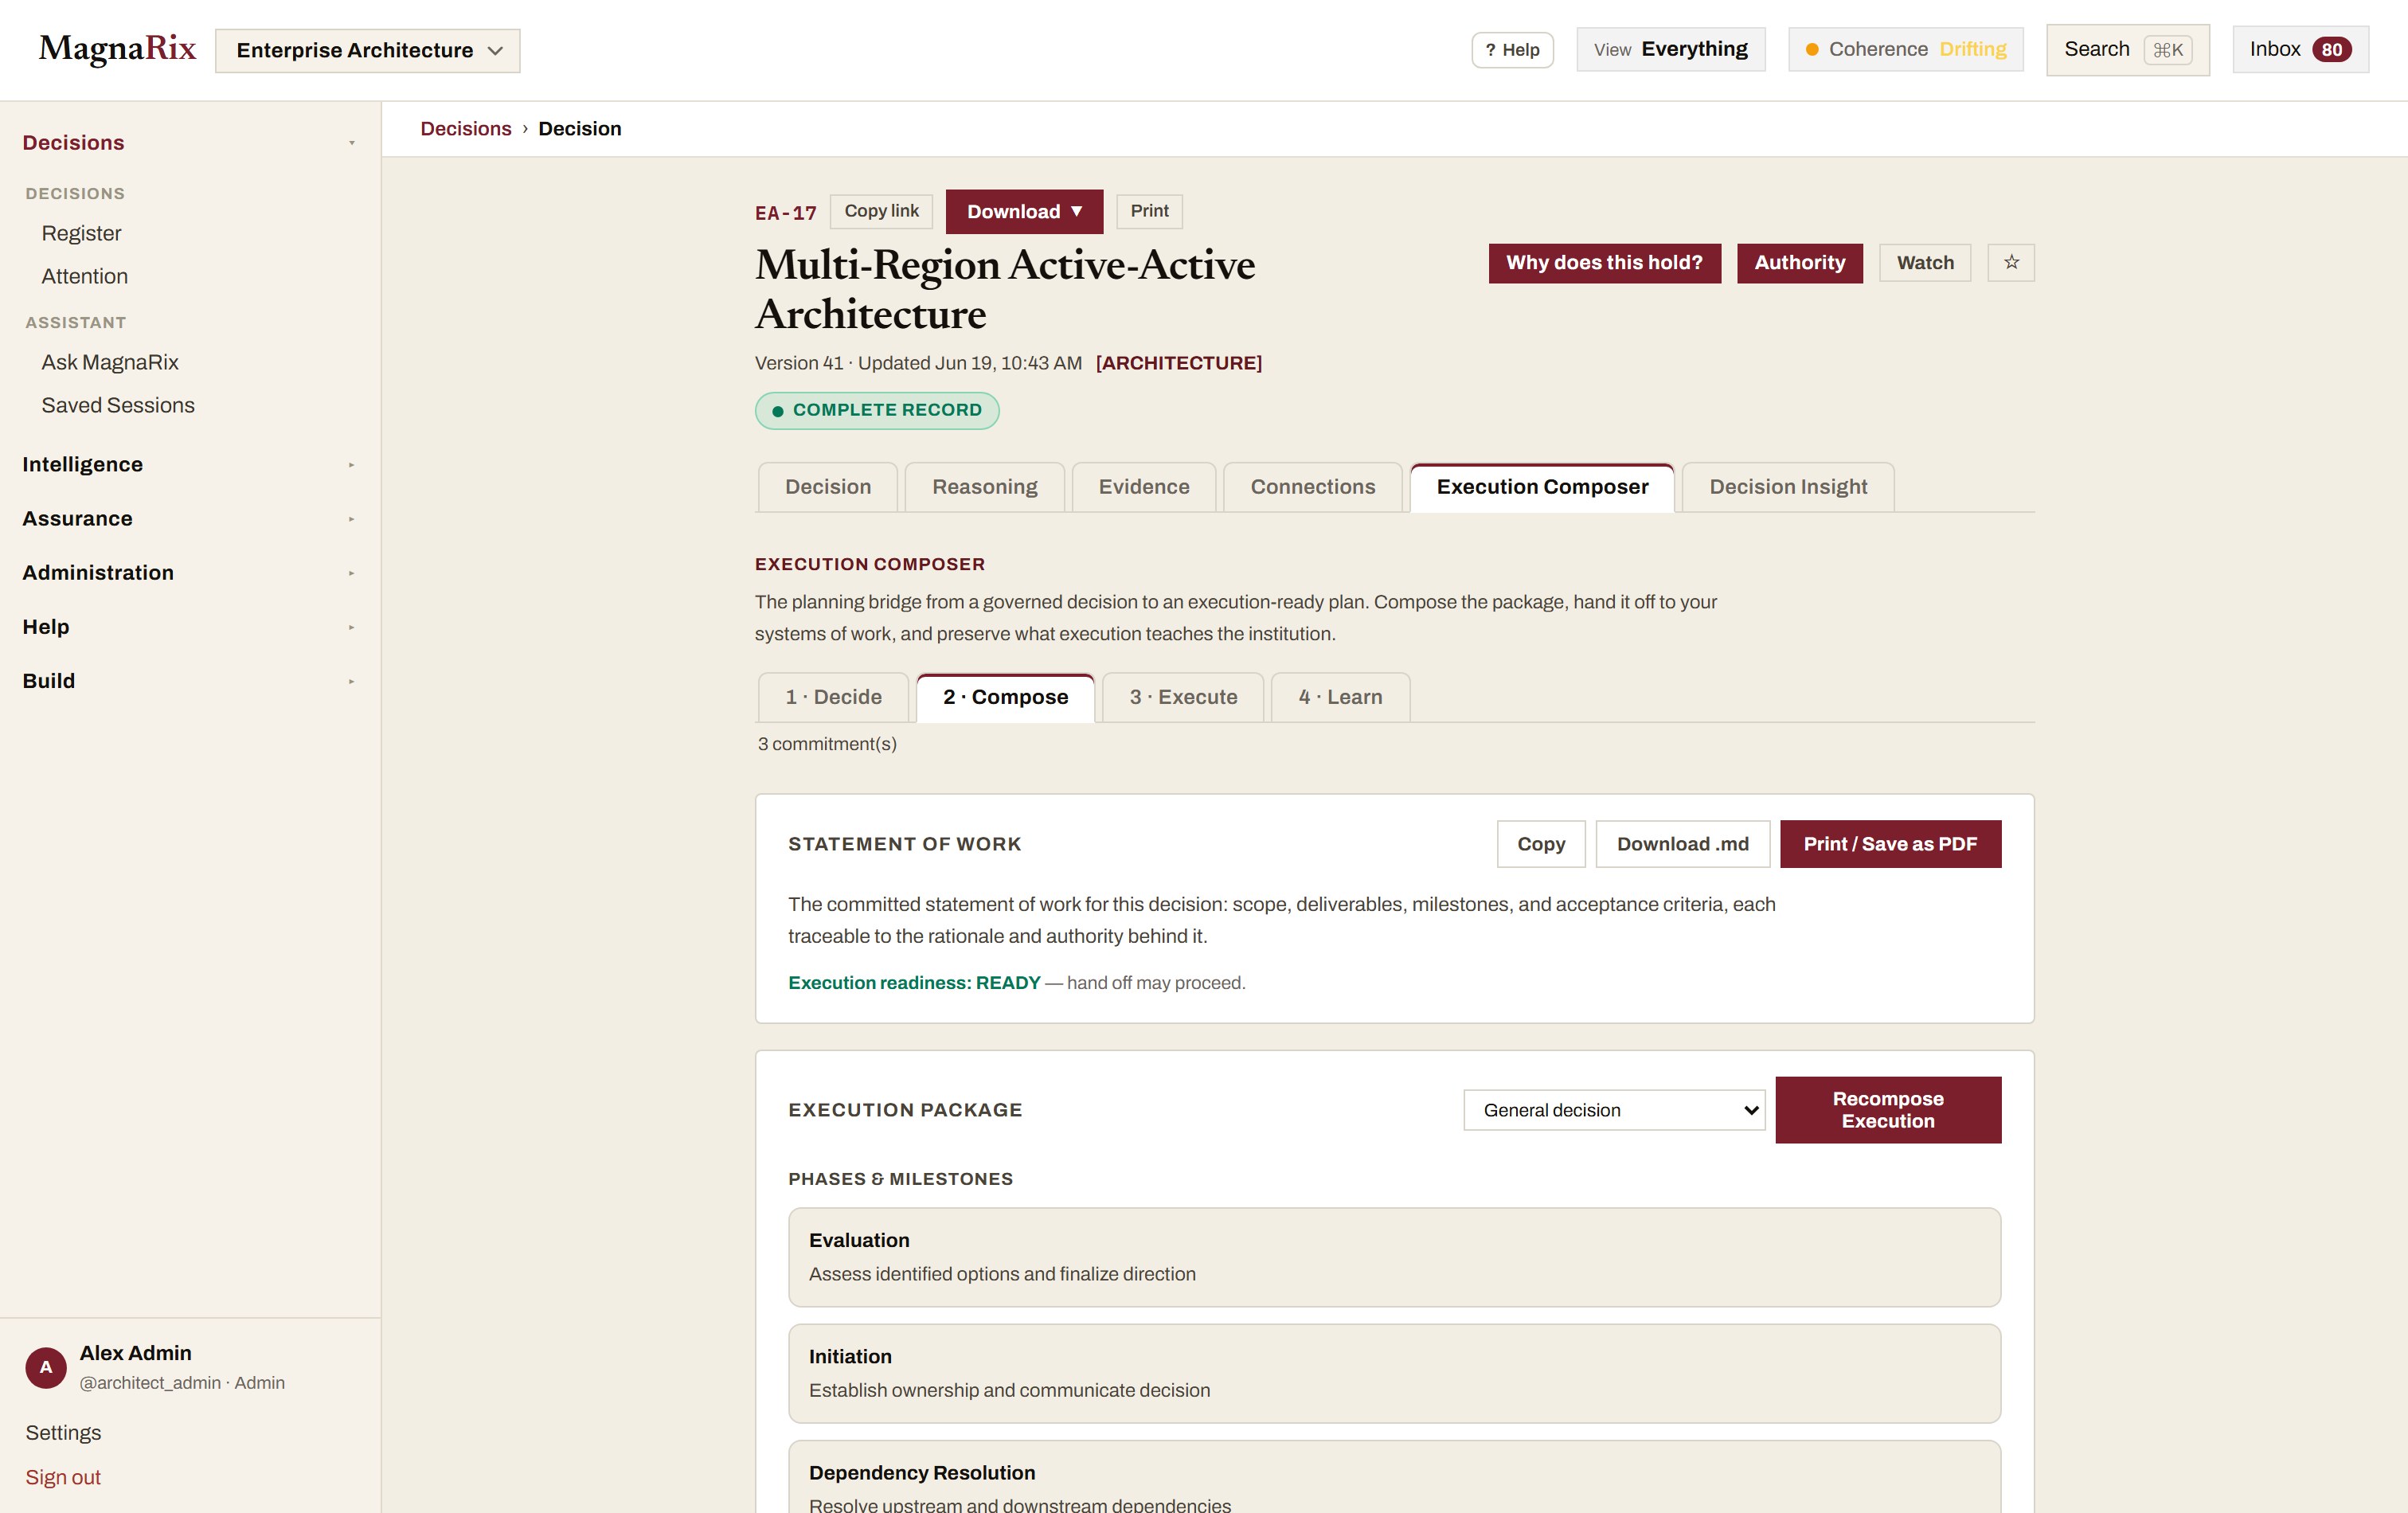Click Why does this hold?
2408x1513 pixels.
point(1604,263)
